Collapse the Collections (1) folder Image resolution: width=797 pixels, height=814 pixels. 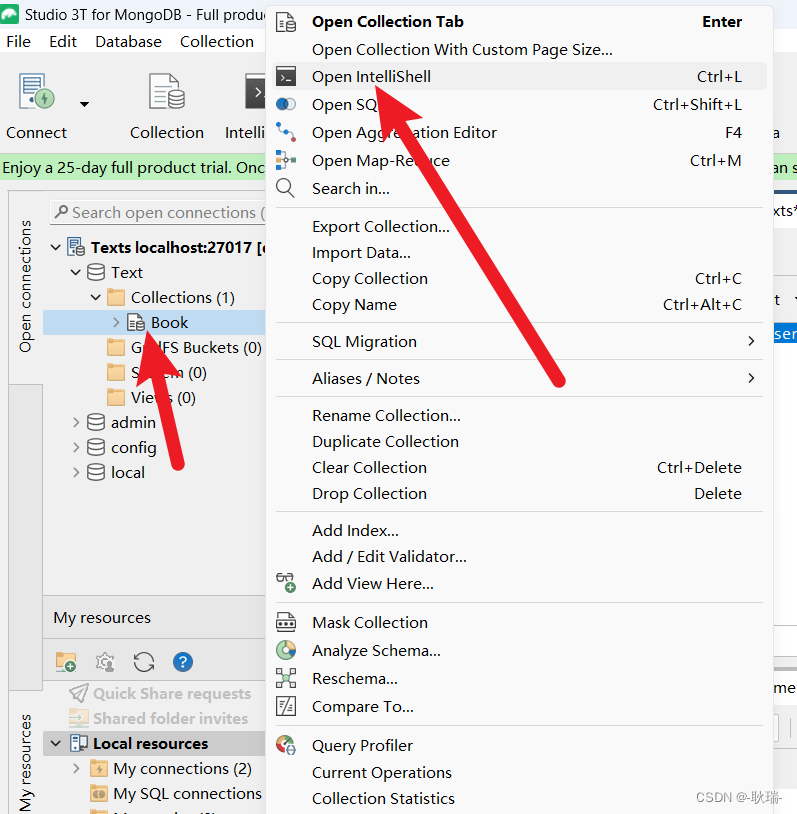(96, 297)
